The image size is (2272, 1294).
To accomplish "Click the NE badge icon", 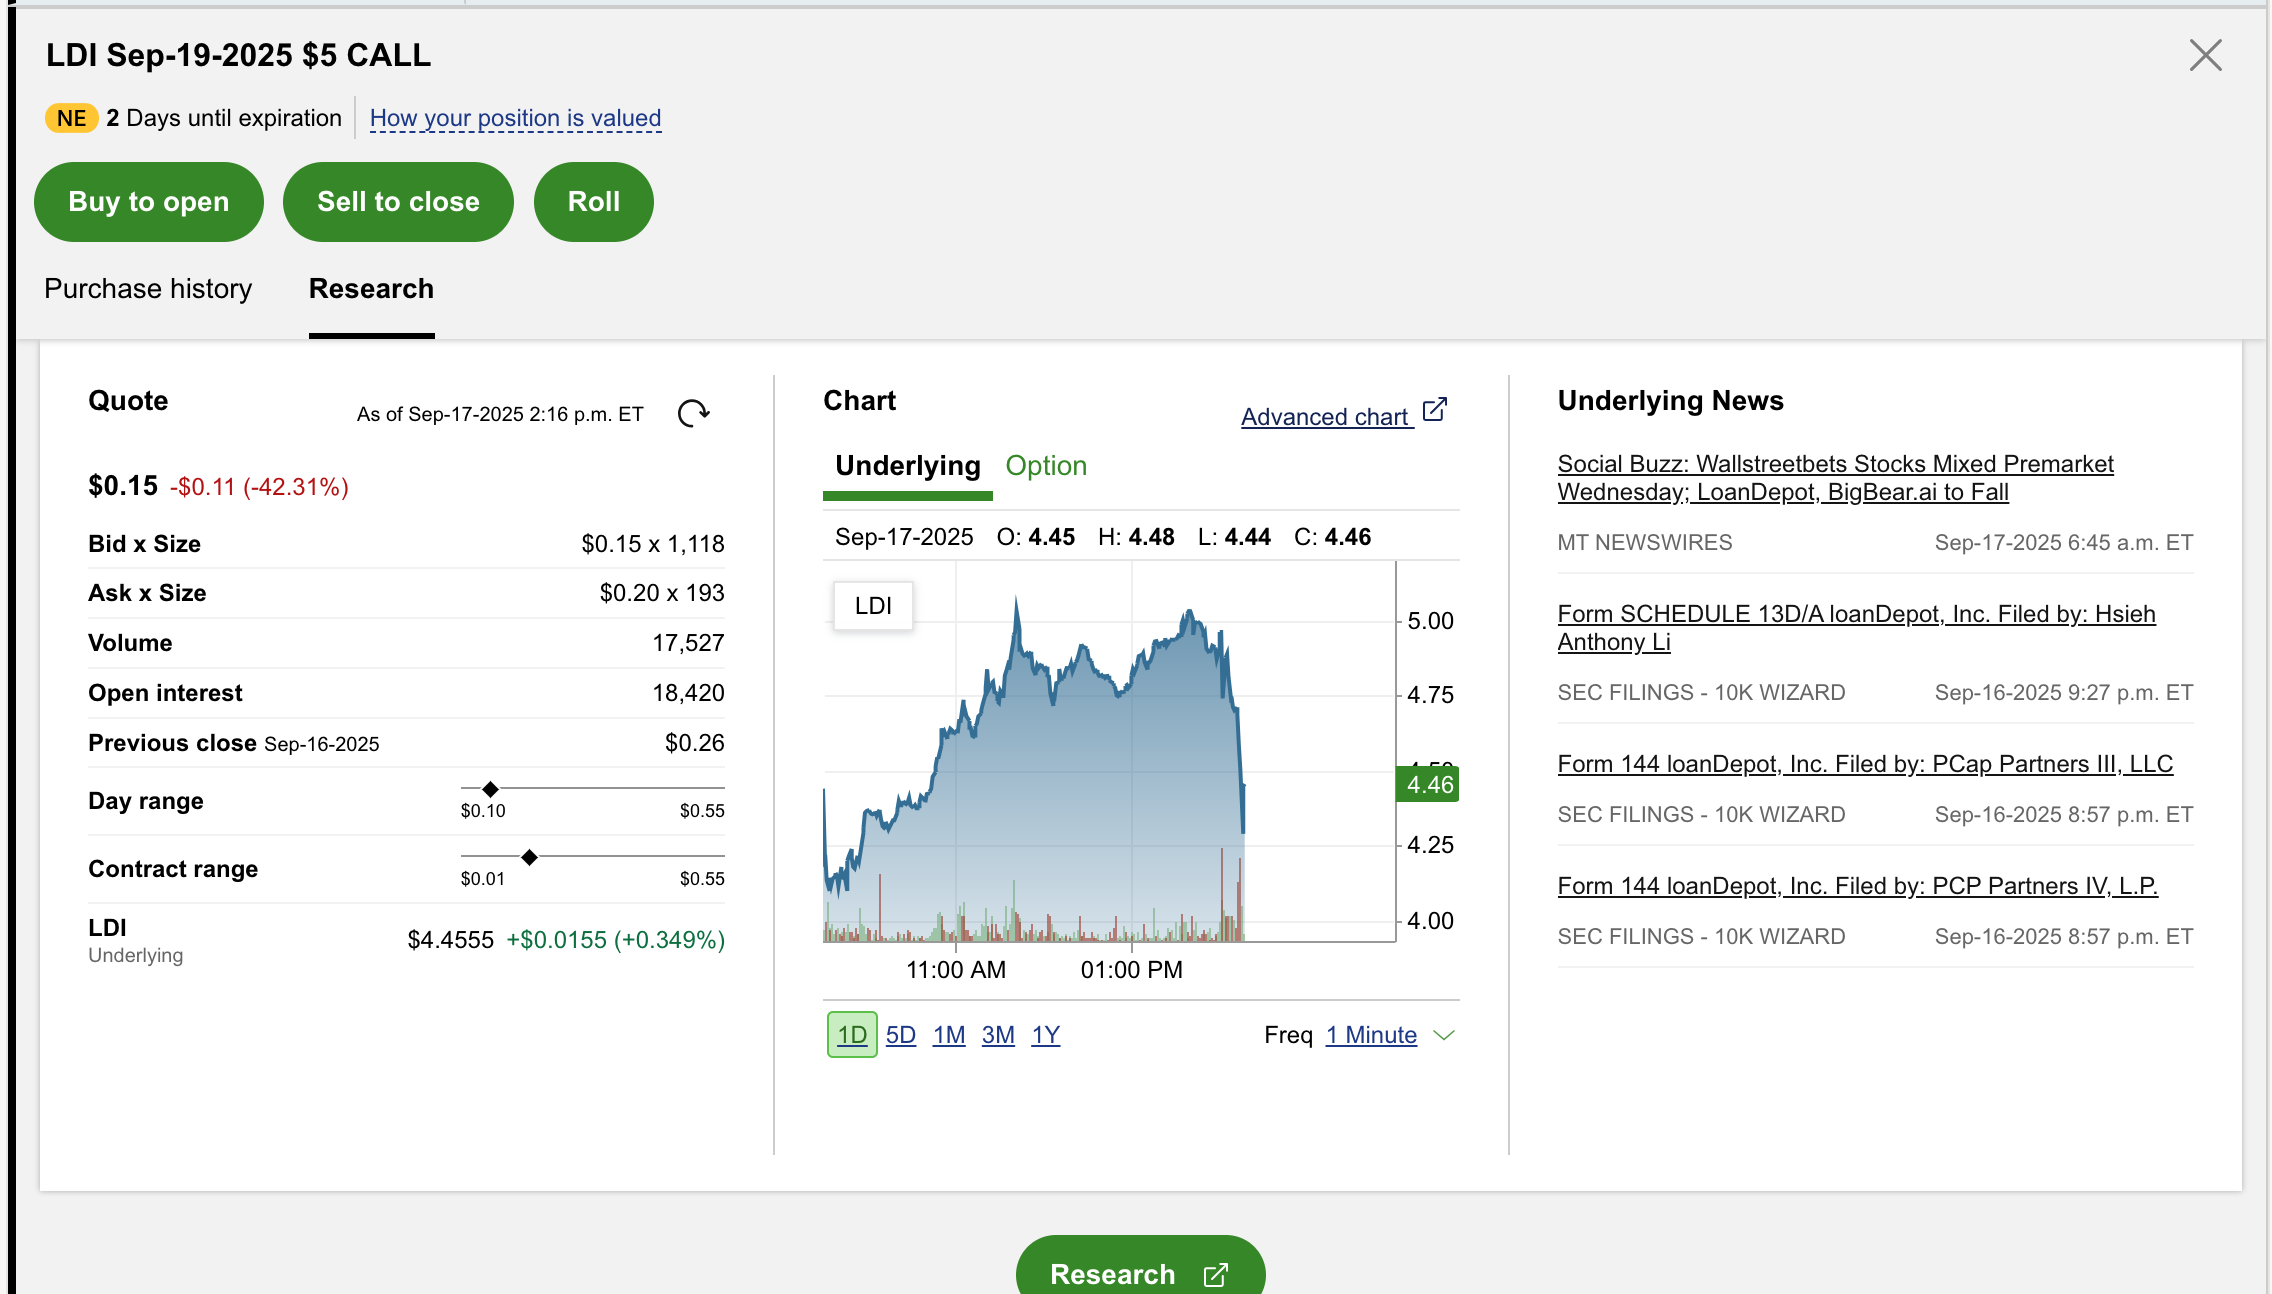I will (71, 118).
